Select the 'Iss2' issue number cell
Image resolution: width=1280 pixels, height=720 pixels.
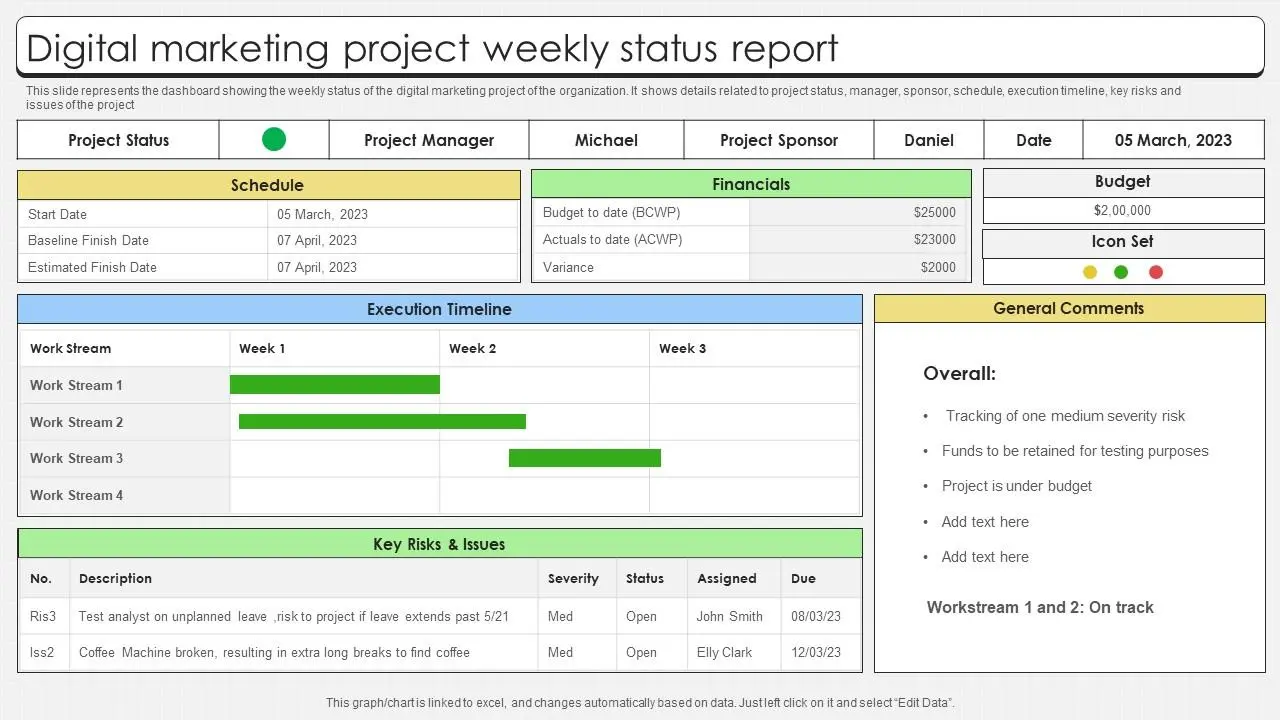[x=42, y=652]
